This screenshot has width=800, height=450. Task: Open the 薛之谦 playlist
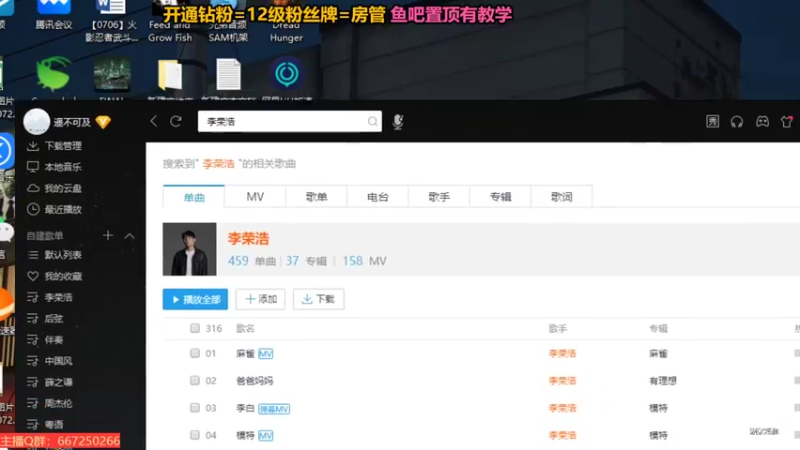tap(50, 382)
